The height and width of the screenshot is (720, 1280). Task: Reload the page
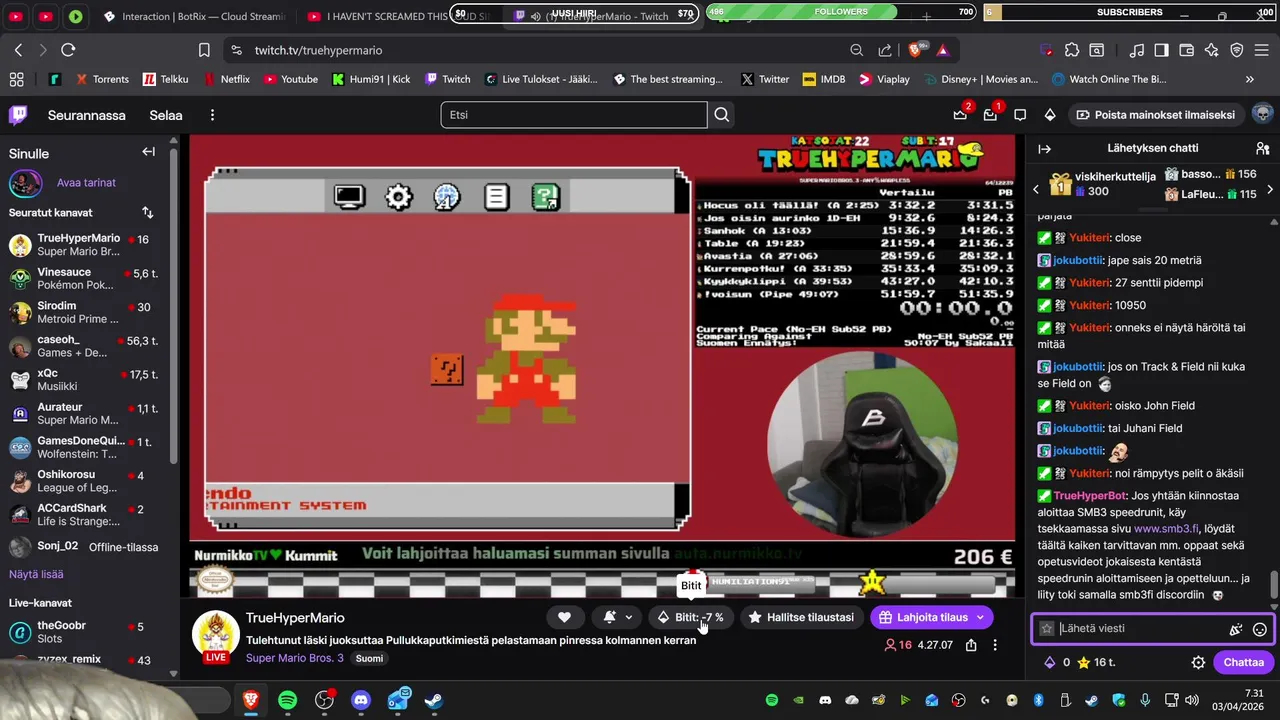click(x=68, y=50)
